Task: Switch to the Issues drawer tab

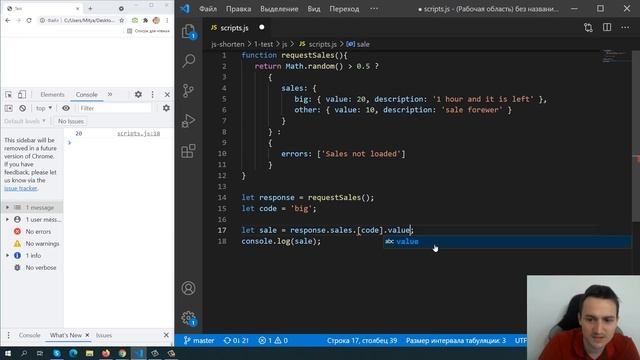Action: (104, 335)
